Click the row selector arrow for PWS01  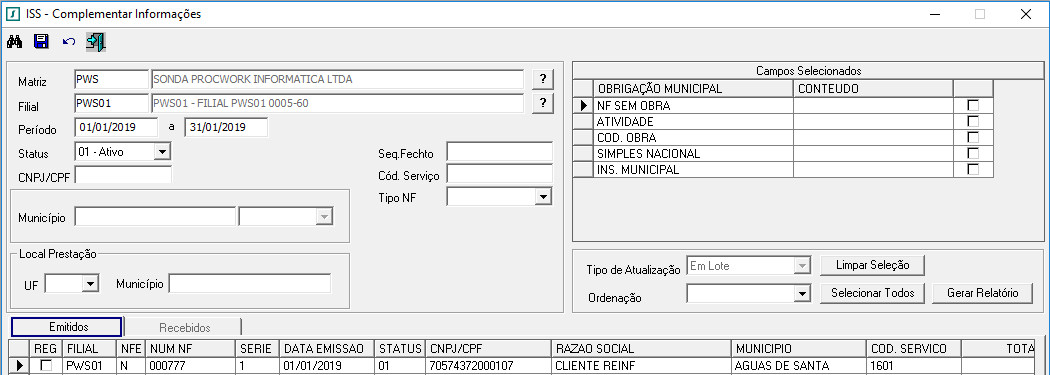[19, 366]
